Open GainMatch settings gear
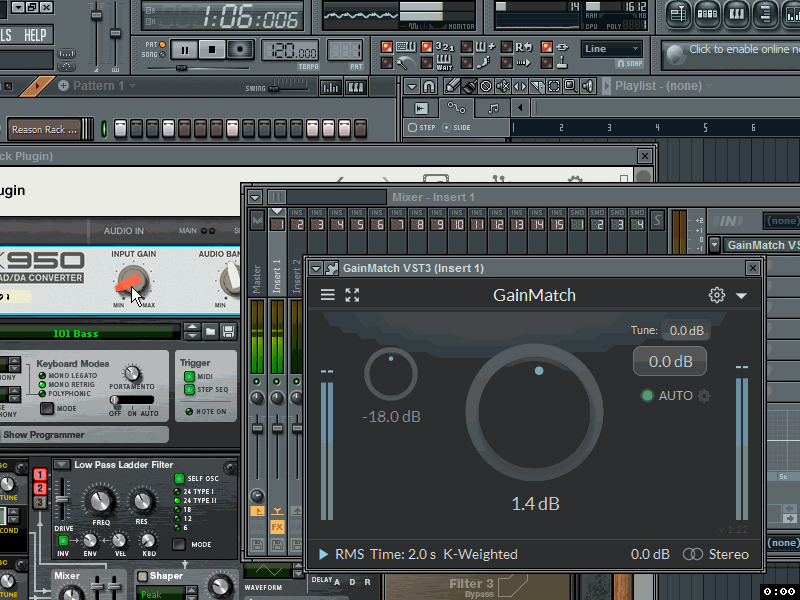 (x=717, y=295)
